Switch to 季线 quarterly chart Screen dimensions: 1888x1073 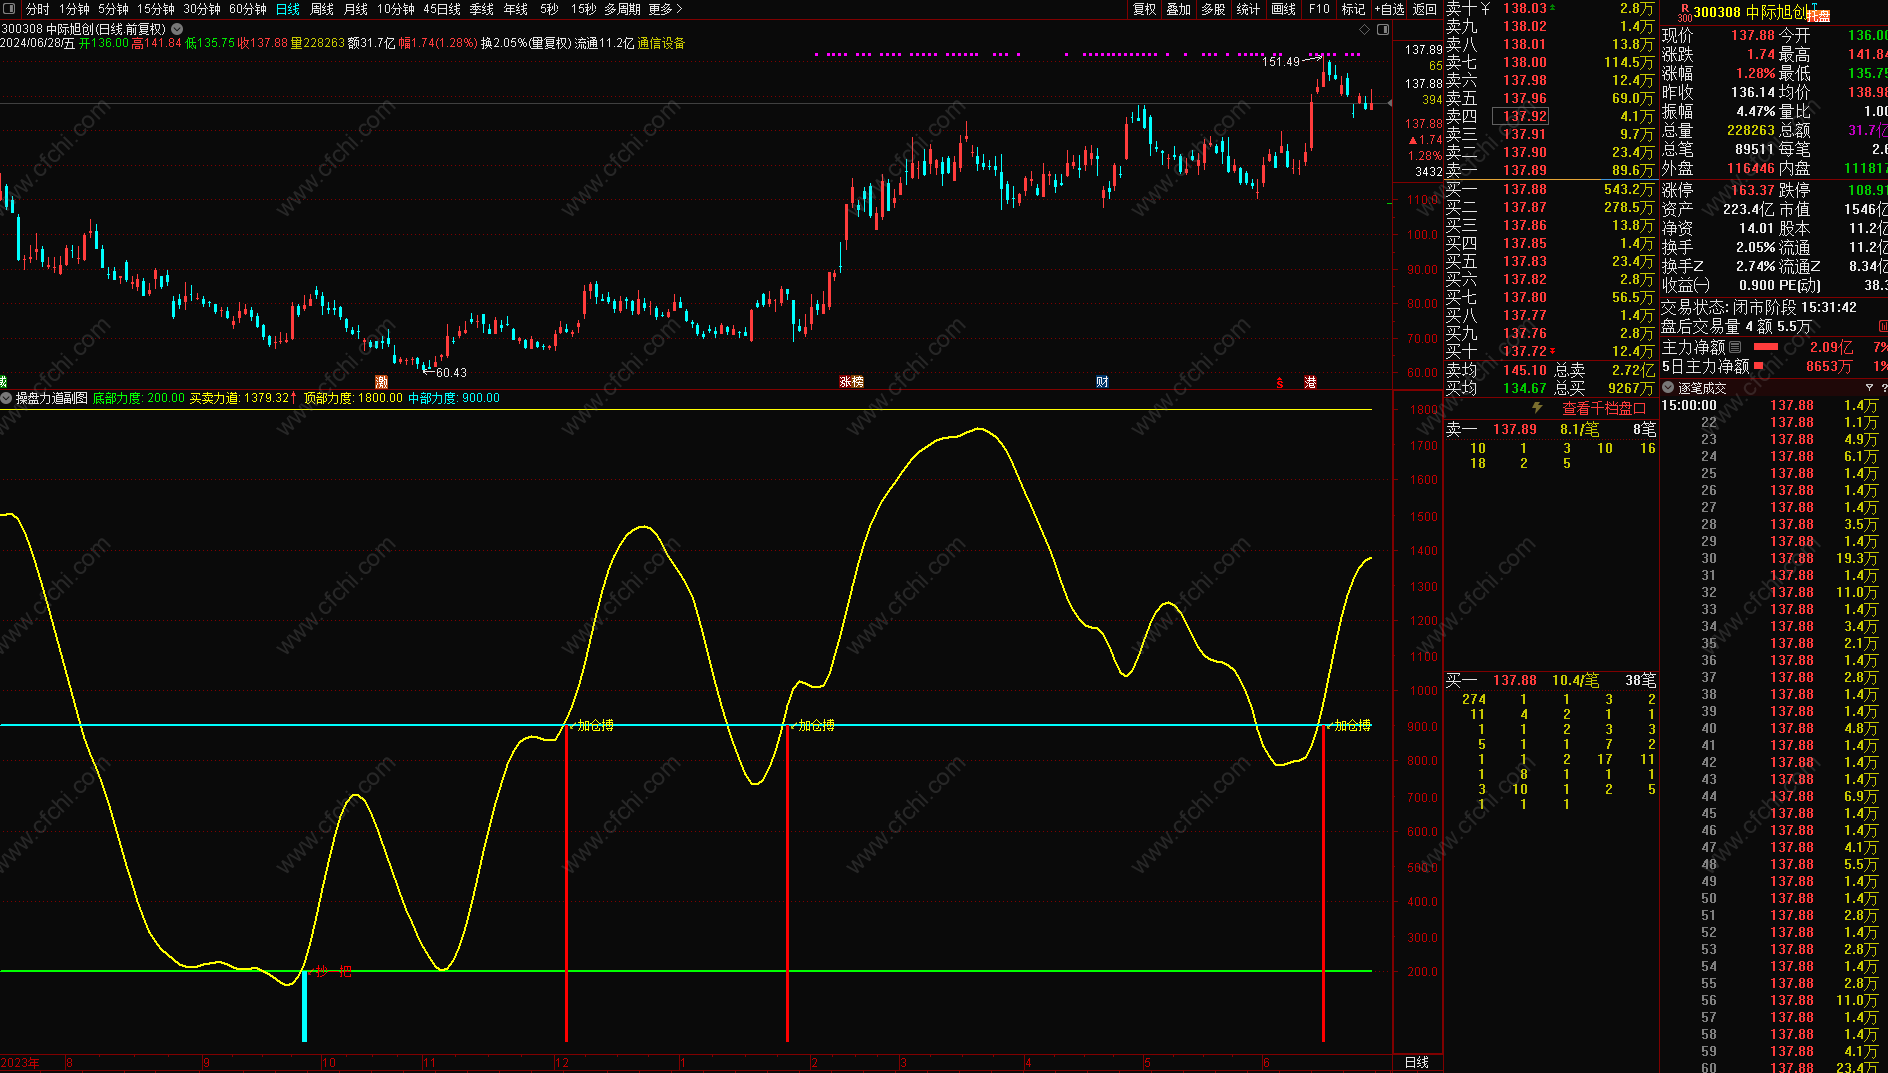(482, 9)
